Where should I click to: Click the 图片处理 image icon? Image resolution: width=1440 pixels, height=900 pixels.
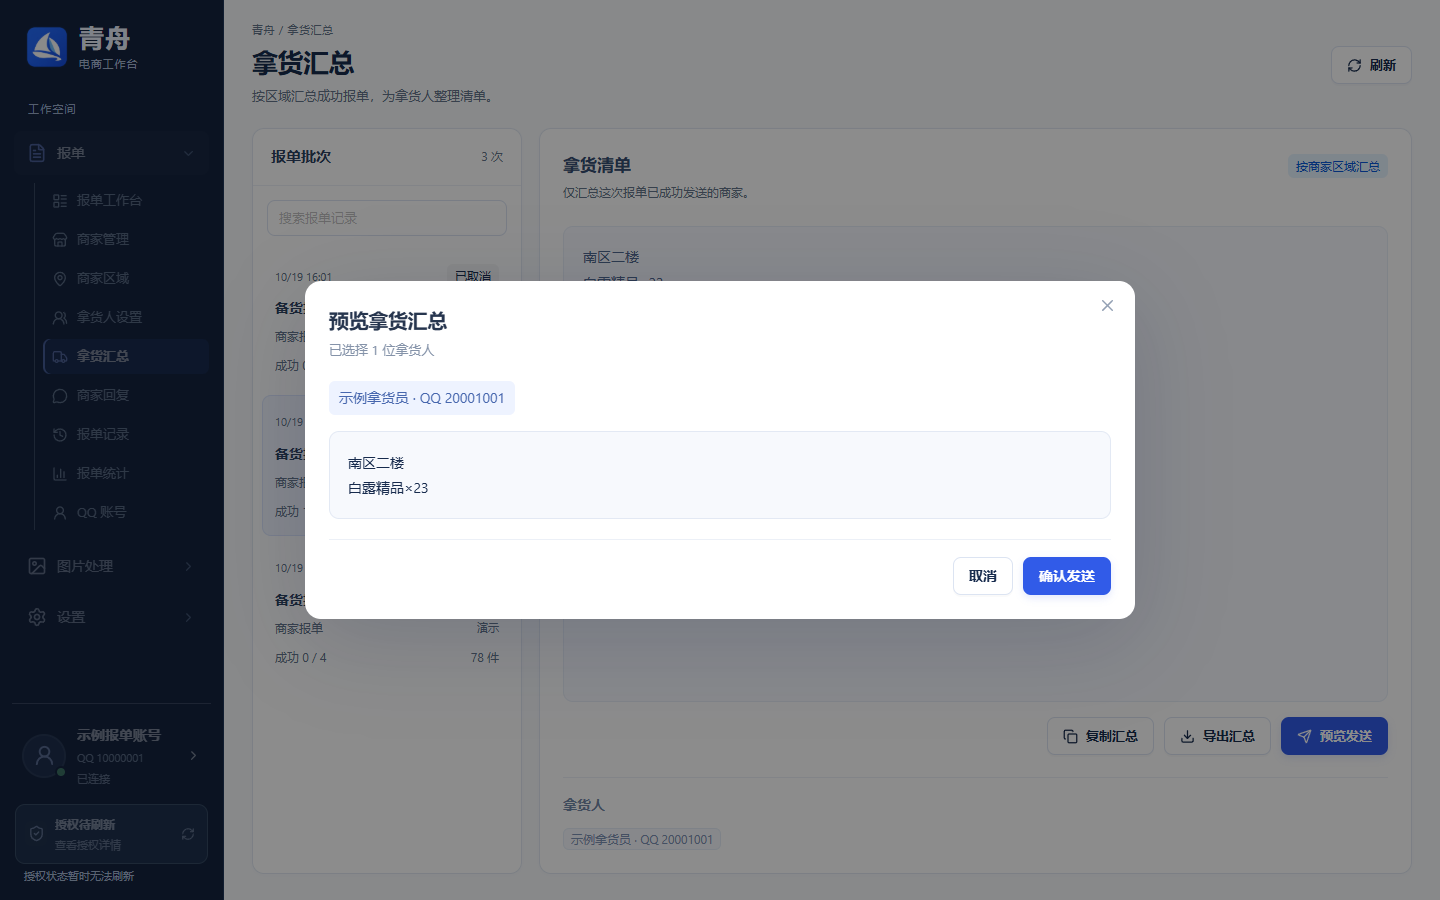37,566
